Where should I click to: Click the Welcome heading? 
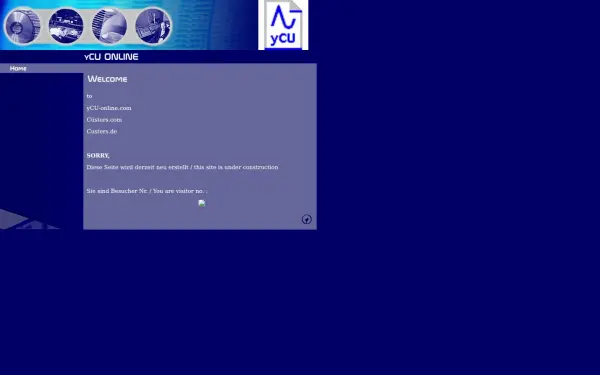tap(108, 79)
